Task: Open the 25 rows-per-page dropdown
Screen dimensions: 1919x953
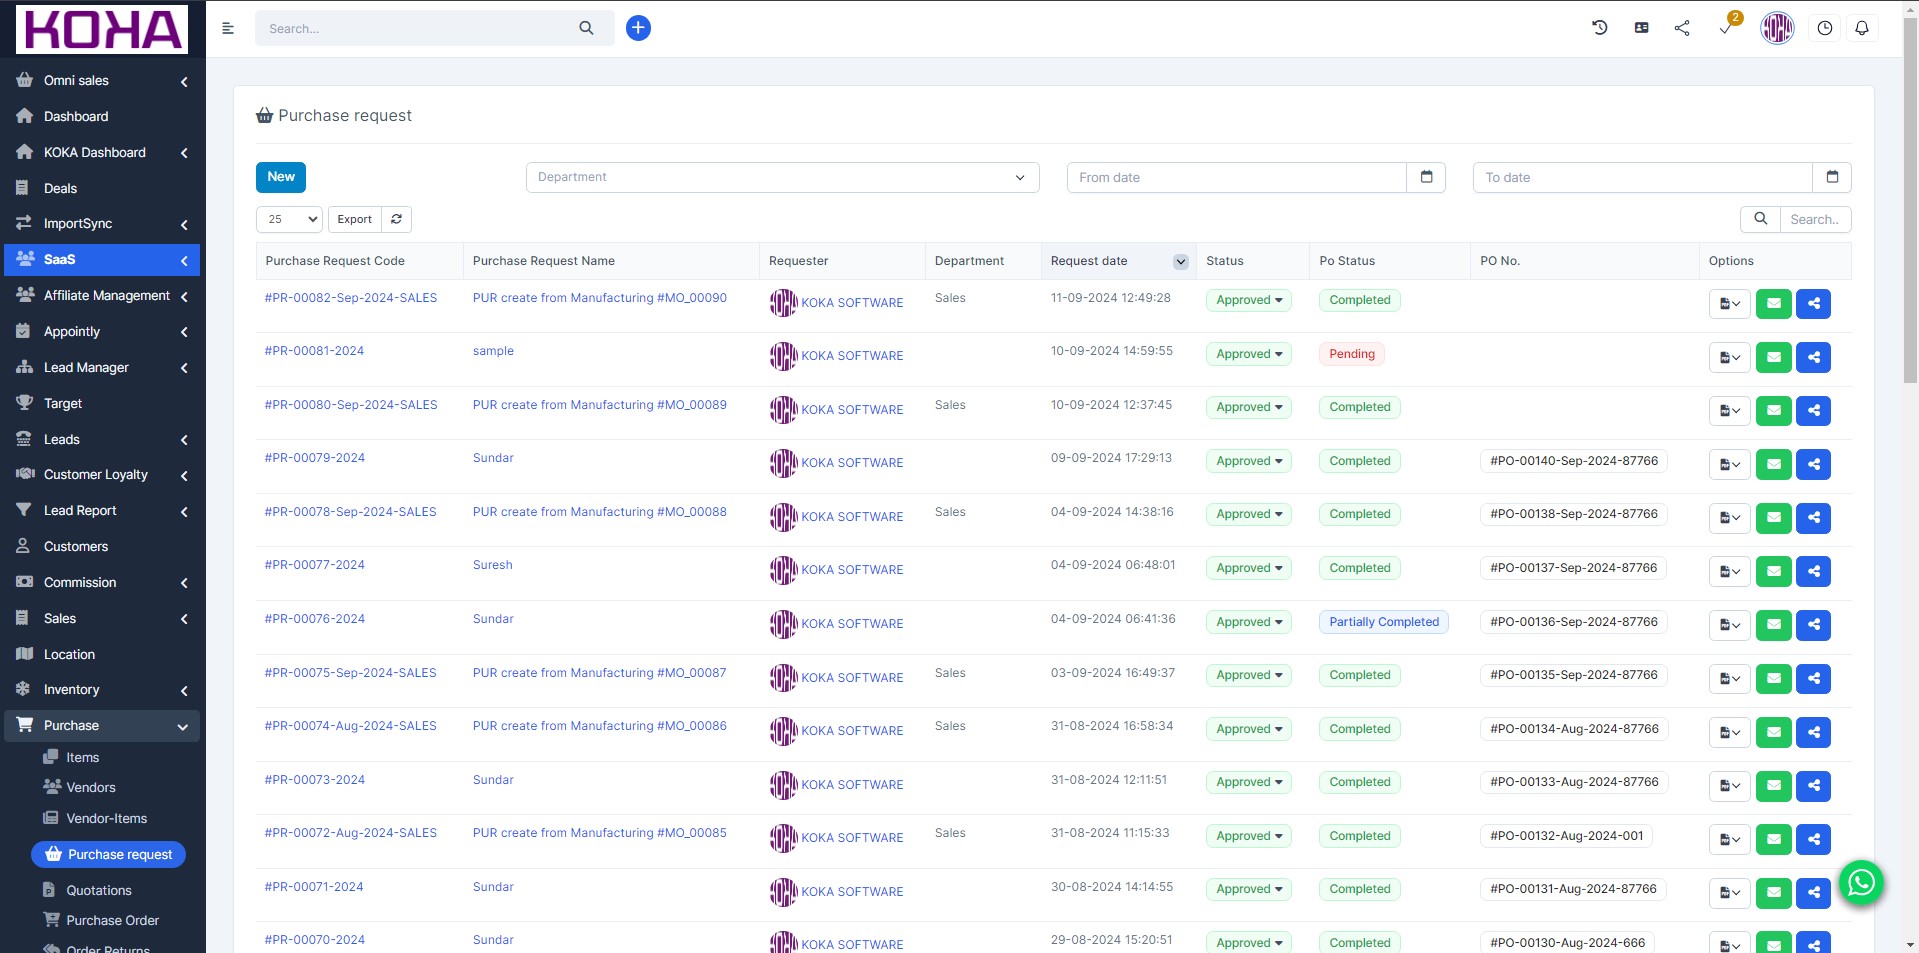Action: (x=289, y=219)
